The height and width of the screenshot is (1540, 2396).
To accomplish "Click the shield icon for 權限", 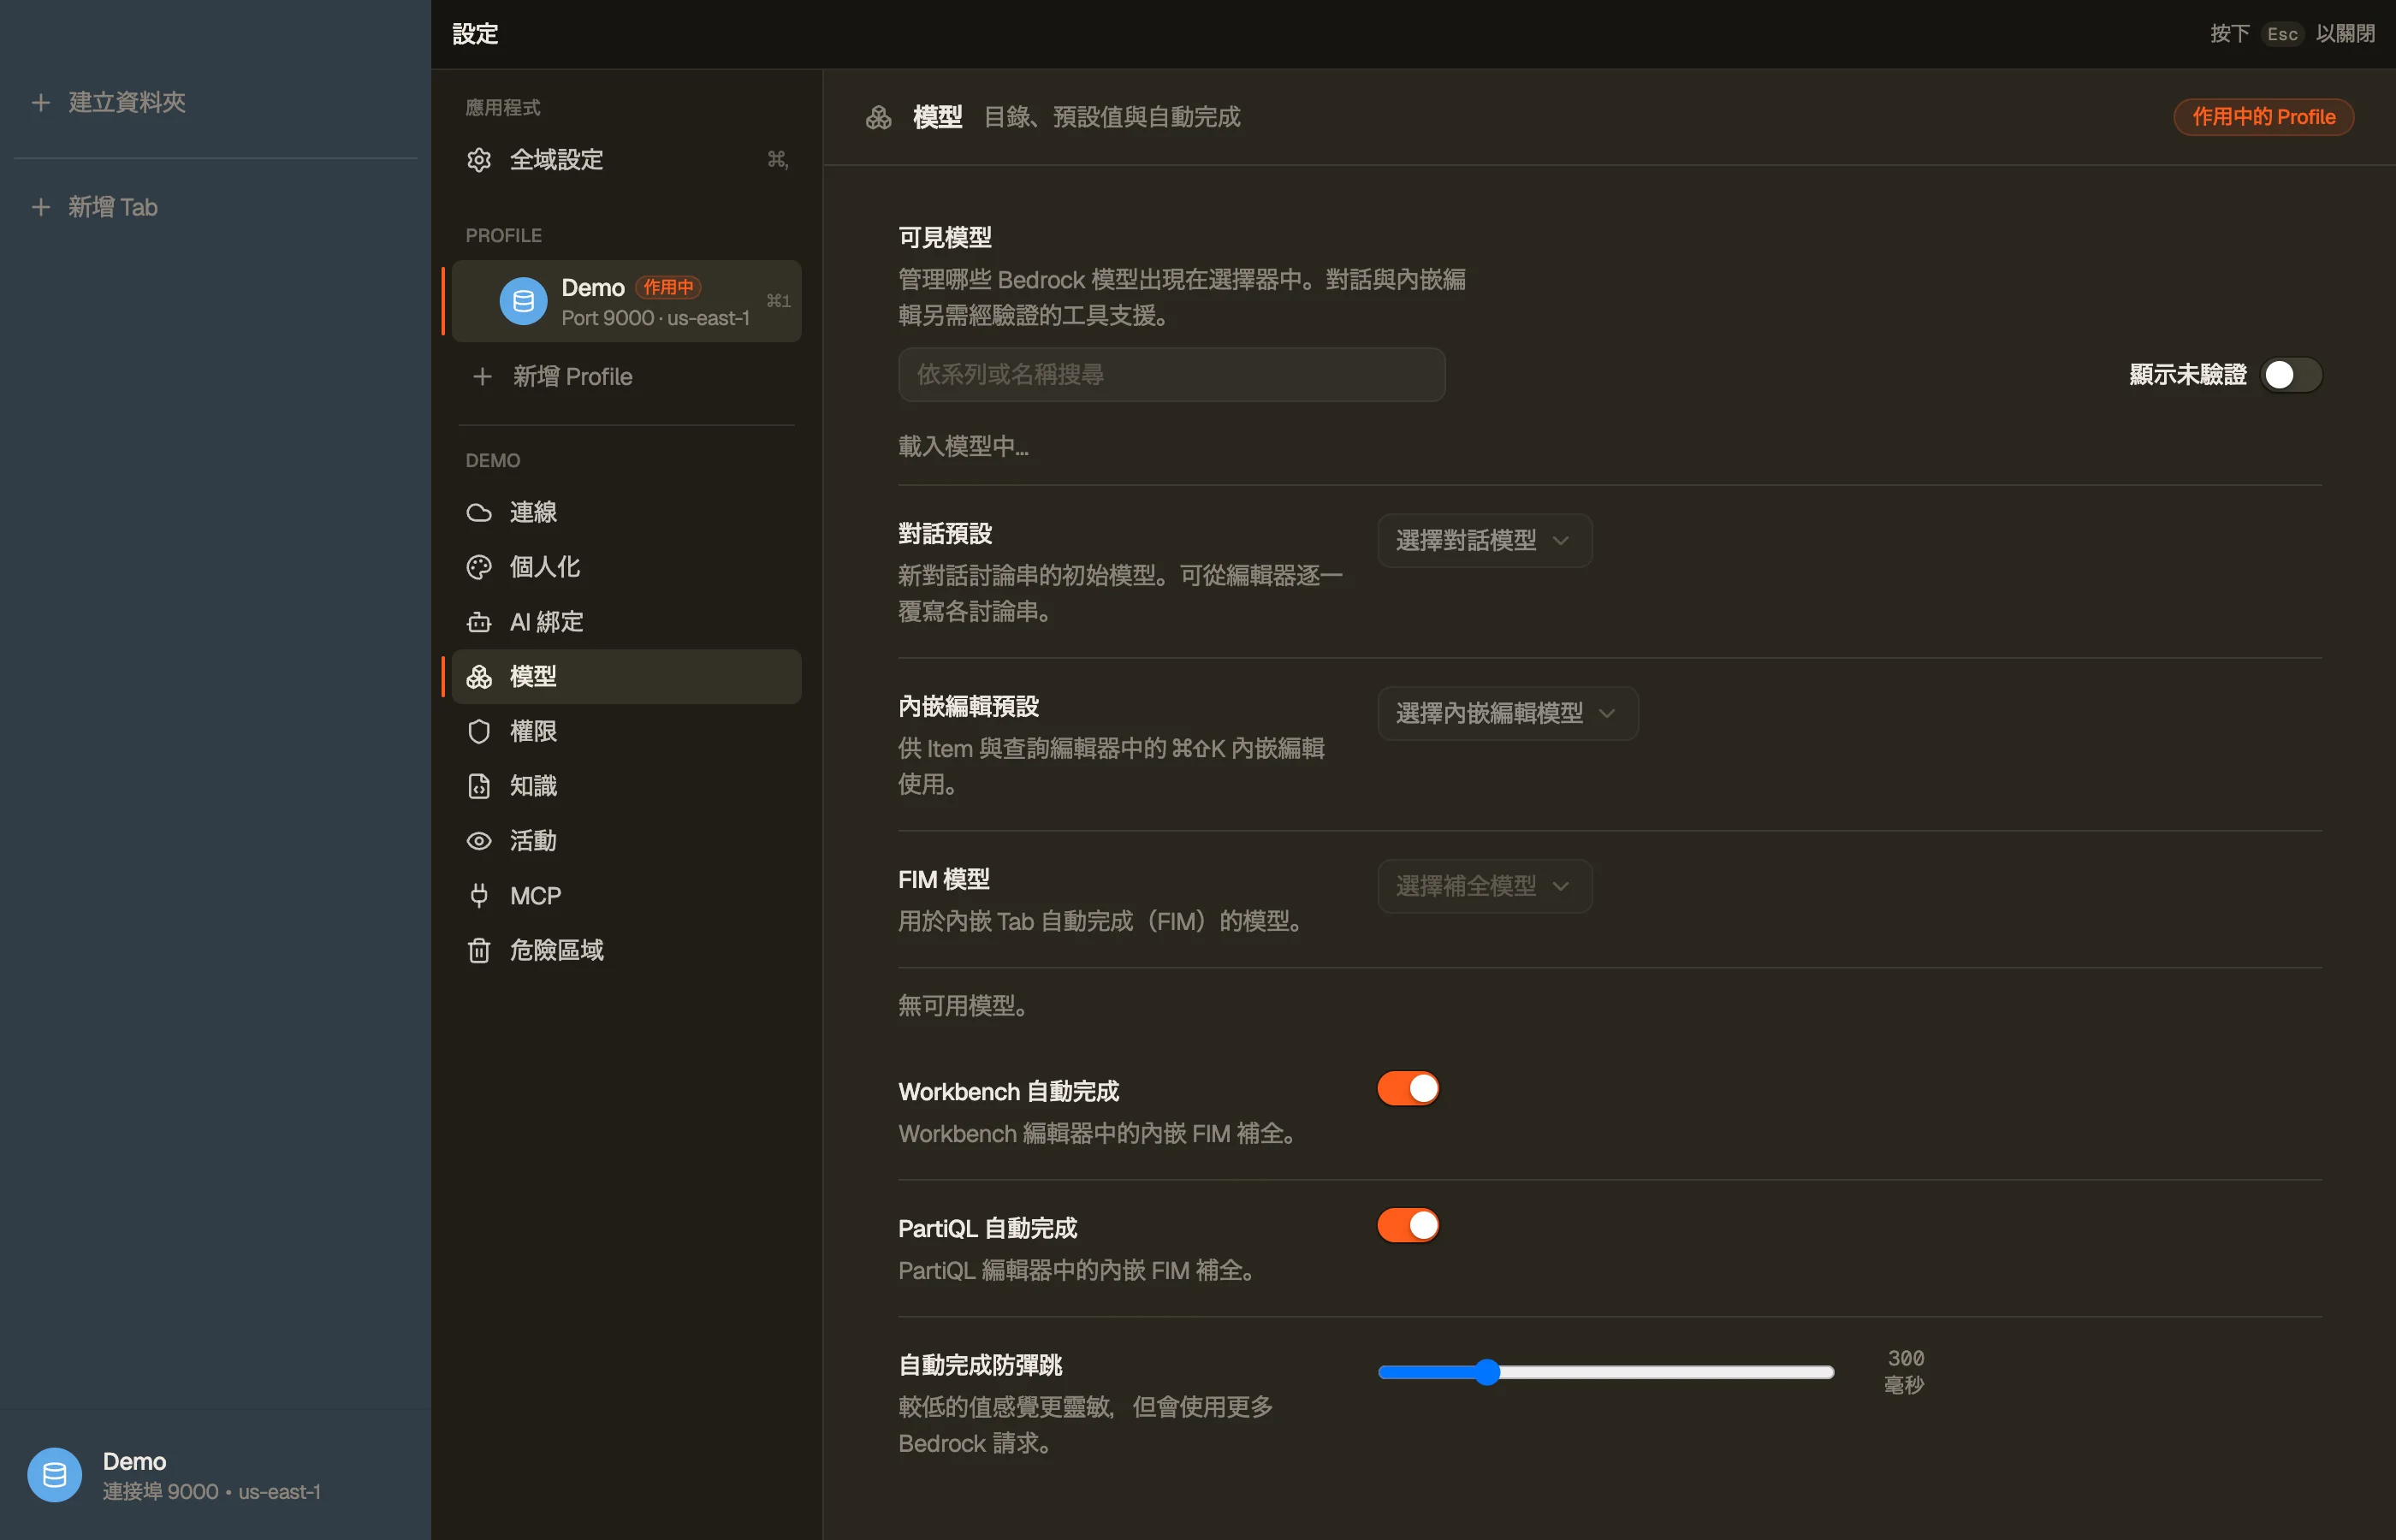I will (479, 732).
